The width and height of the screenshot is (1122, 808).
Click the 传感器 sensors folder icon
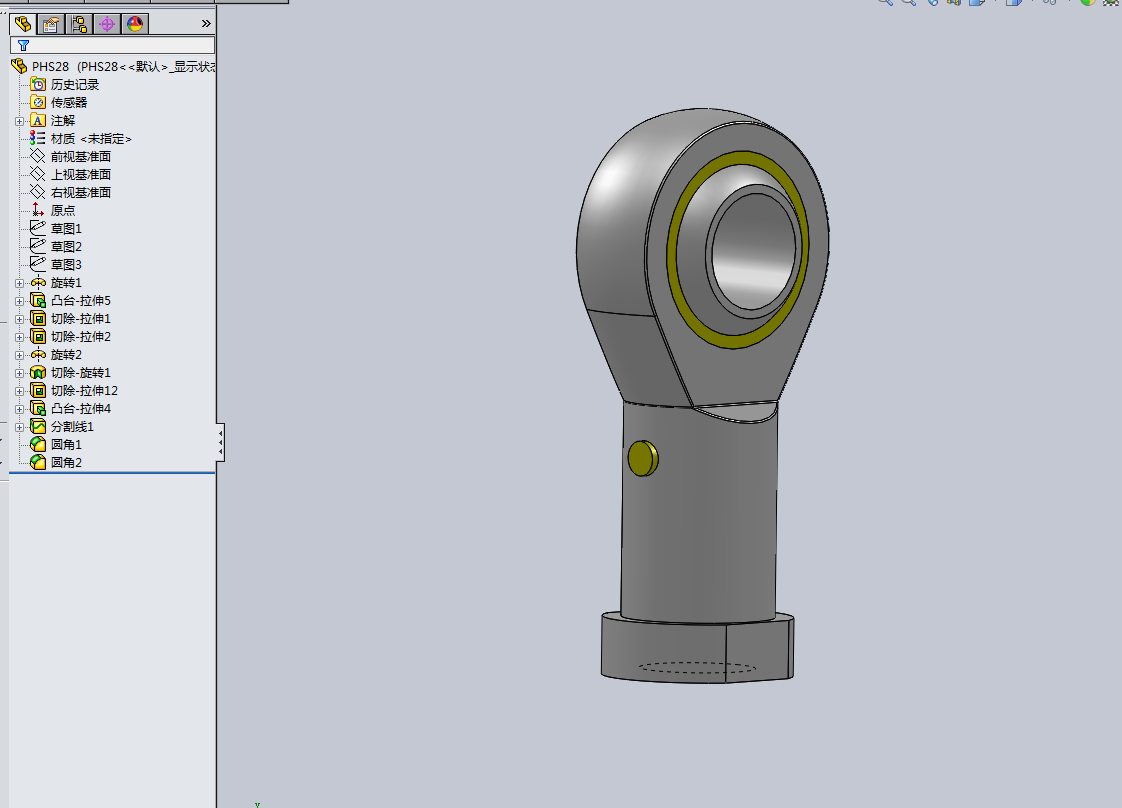pos(38,102)
